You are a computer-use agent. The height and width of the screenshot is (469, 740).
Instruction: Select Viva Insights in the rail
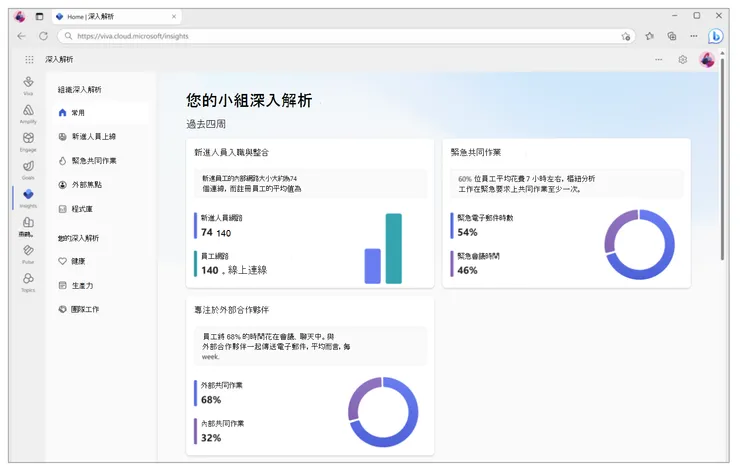[28, 198]
